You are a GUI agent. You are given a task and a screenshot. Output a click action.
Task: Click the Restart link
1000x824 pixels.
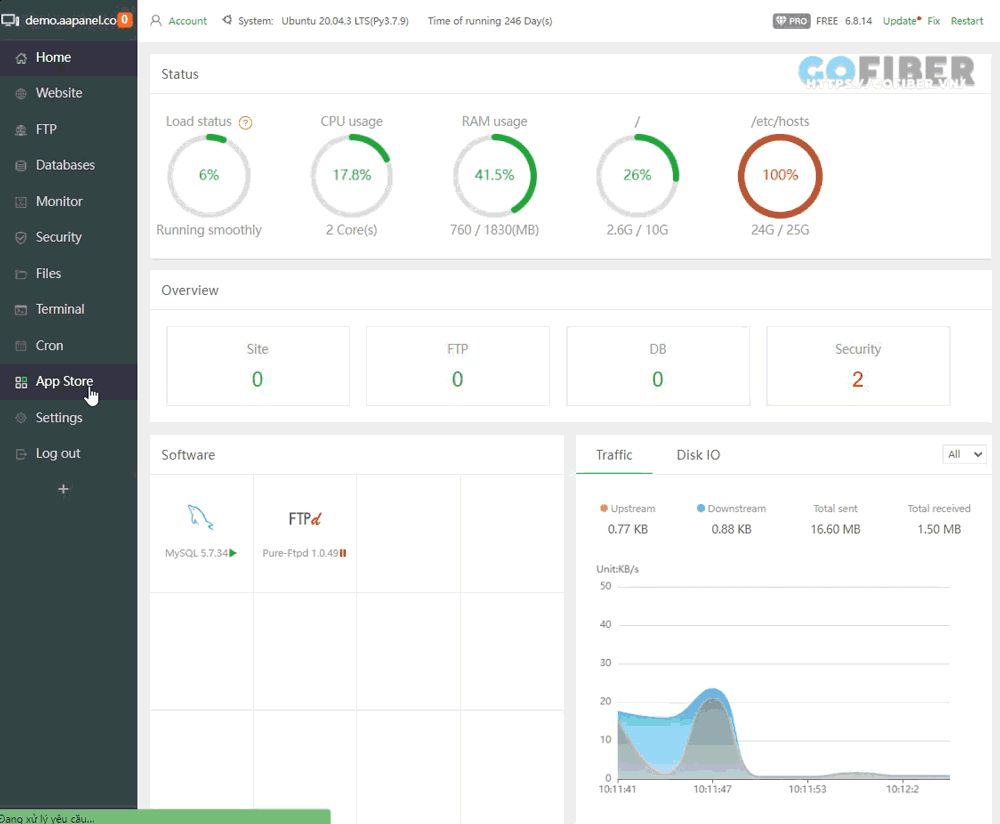(x=966, y=21)
